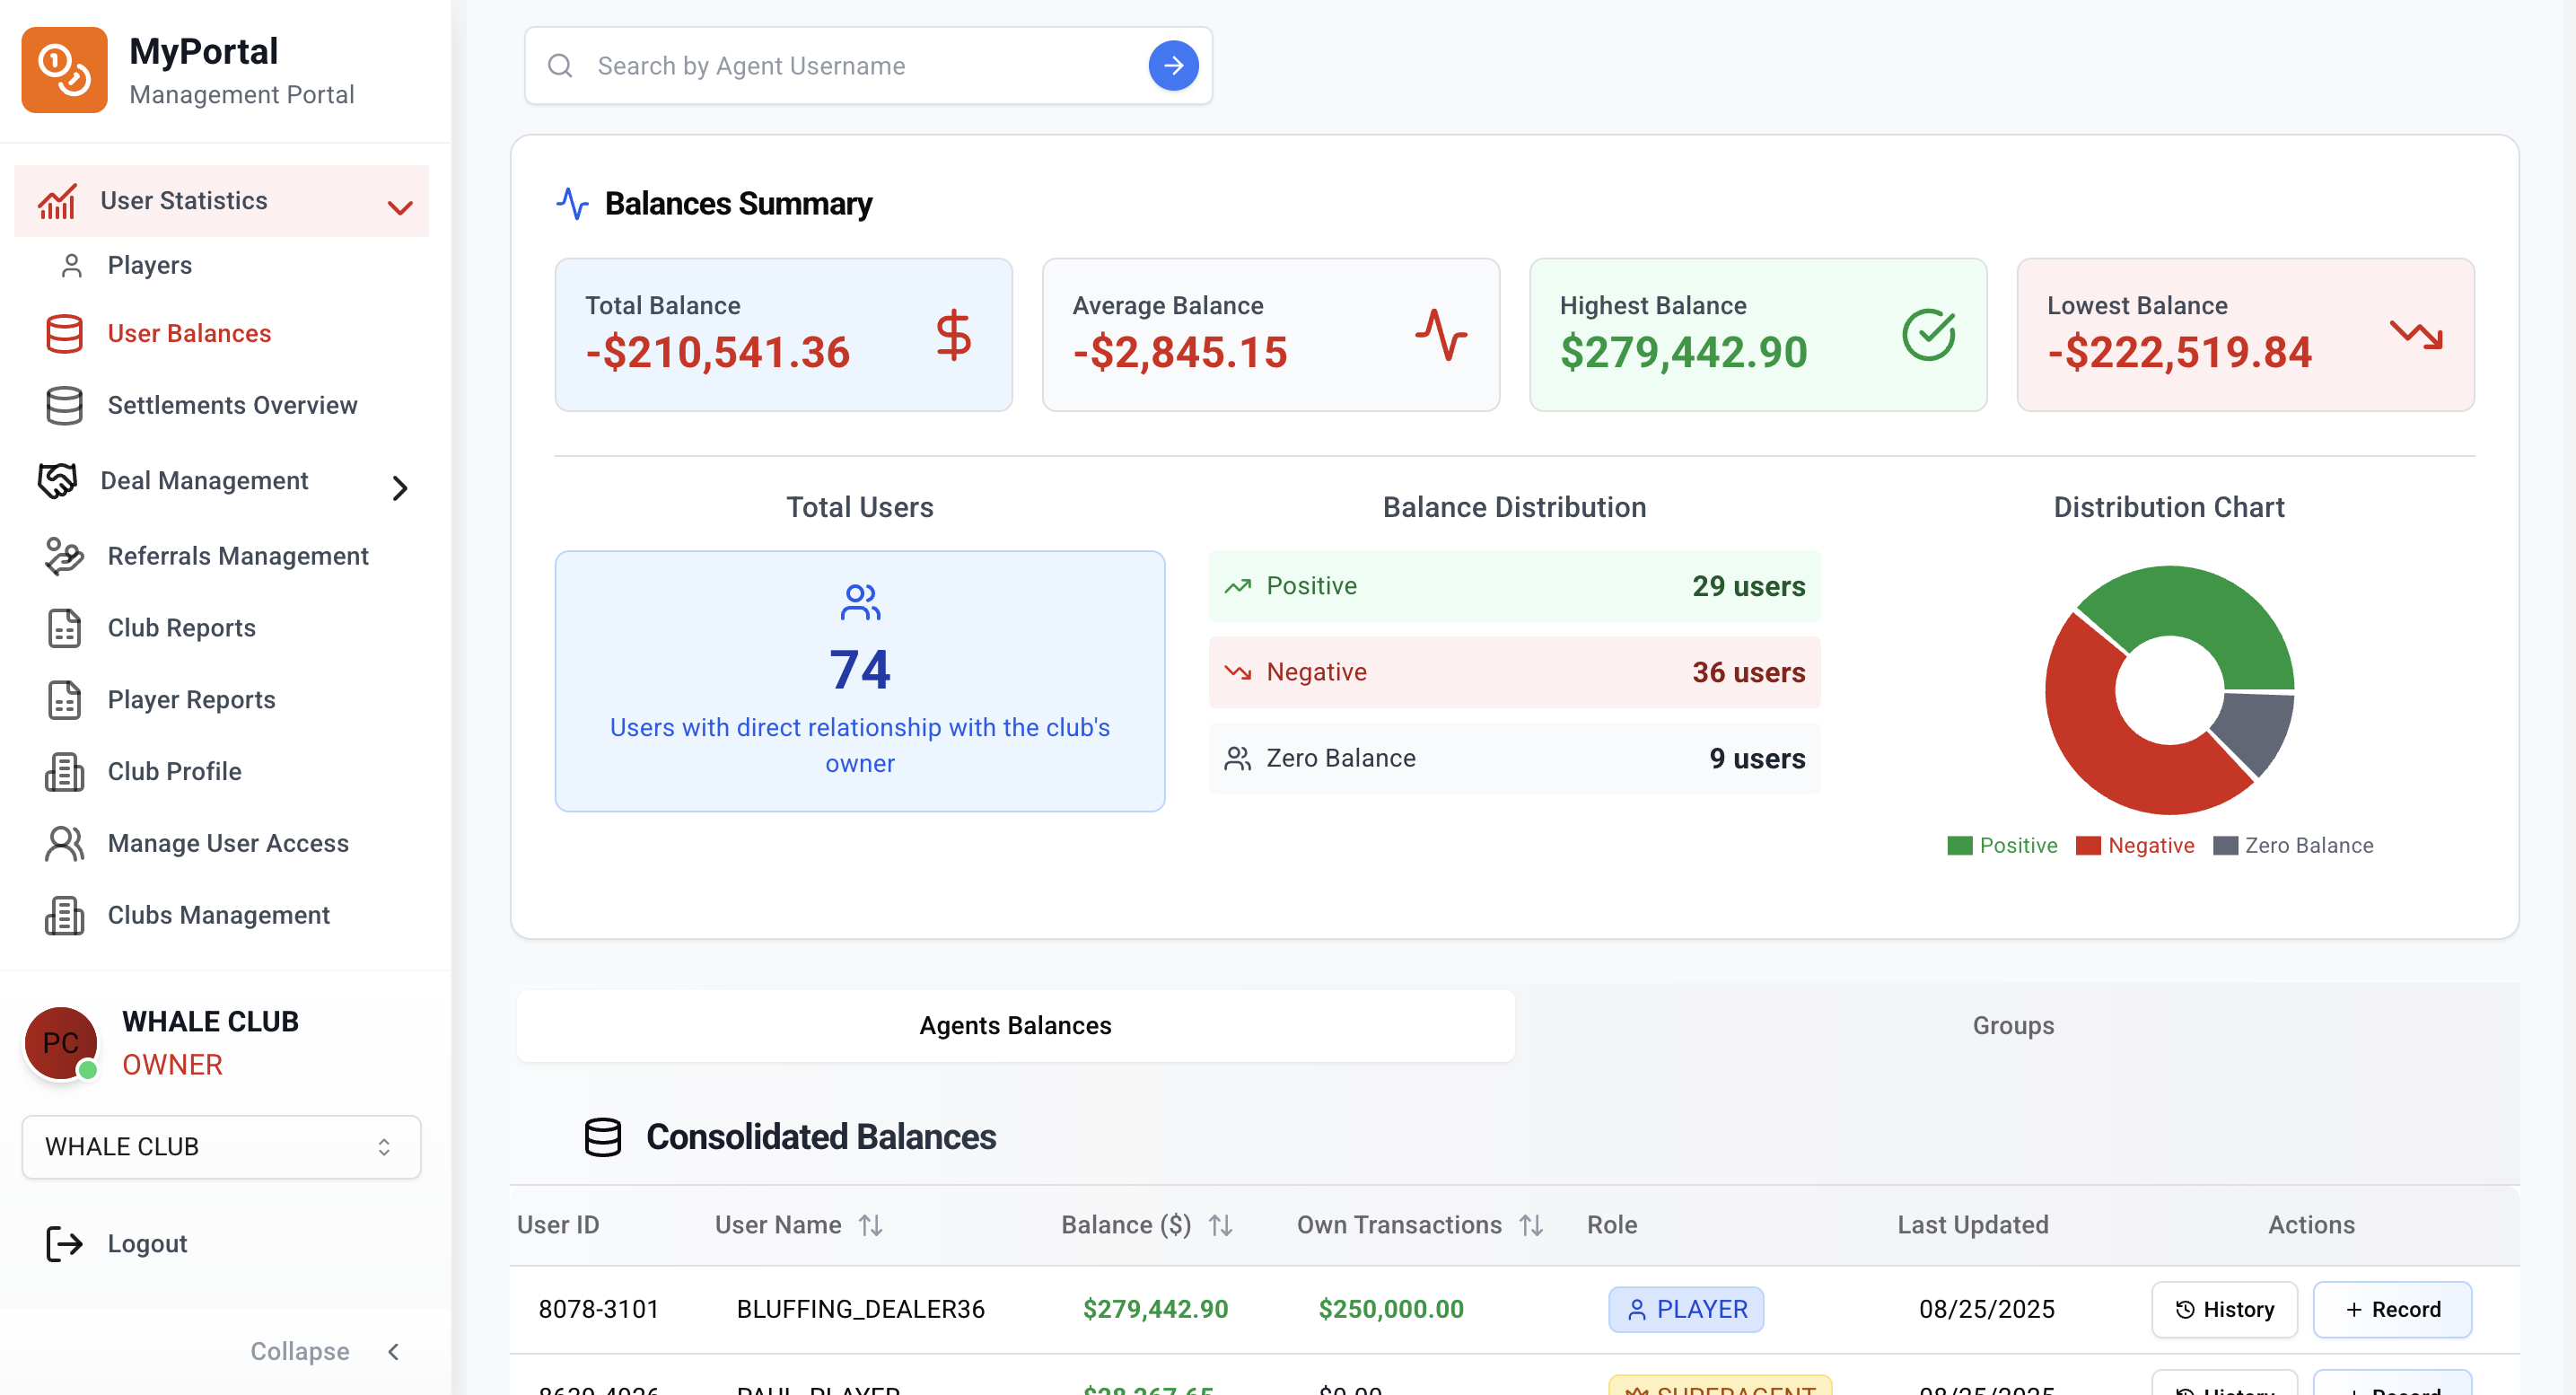
Task: Click the red Negative legend swatch
Action: (x=2088, y=846)
